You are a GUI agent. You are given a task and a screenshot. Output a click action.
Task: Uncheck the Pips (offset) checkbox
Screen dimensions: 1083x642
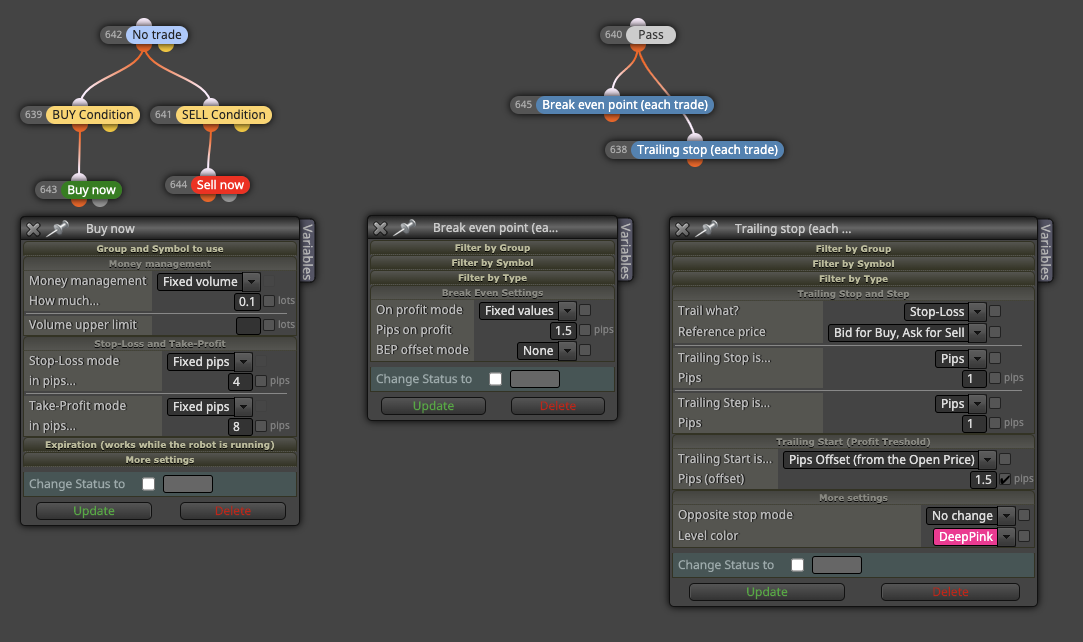[x=1006, y=479]
